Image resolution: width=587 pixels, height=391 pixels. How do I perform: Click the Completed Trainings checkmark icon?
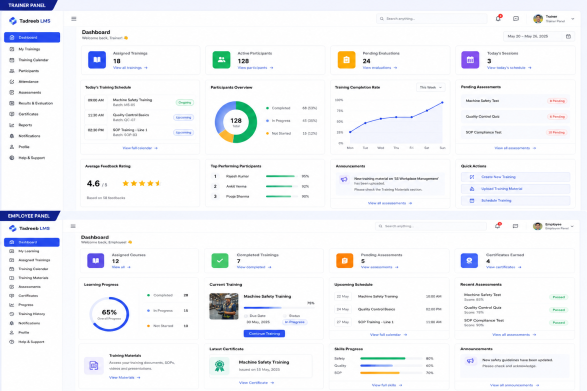(x=220, y=261)
